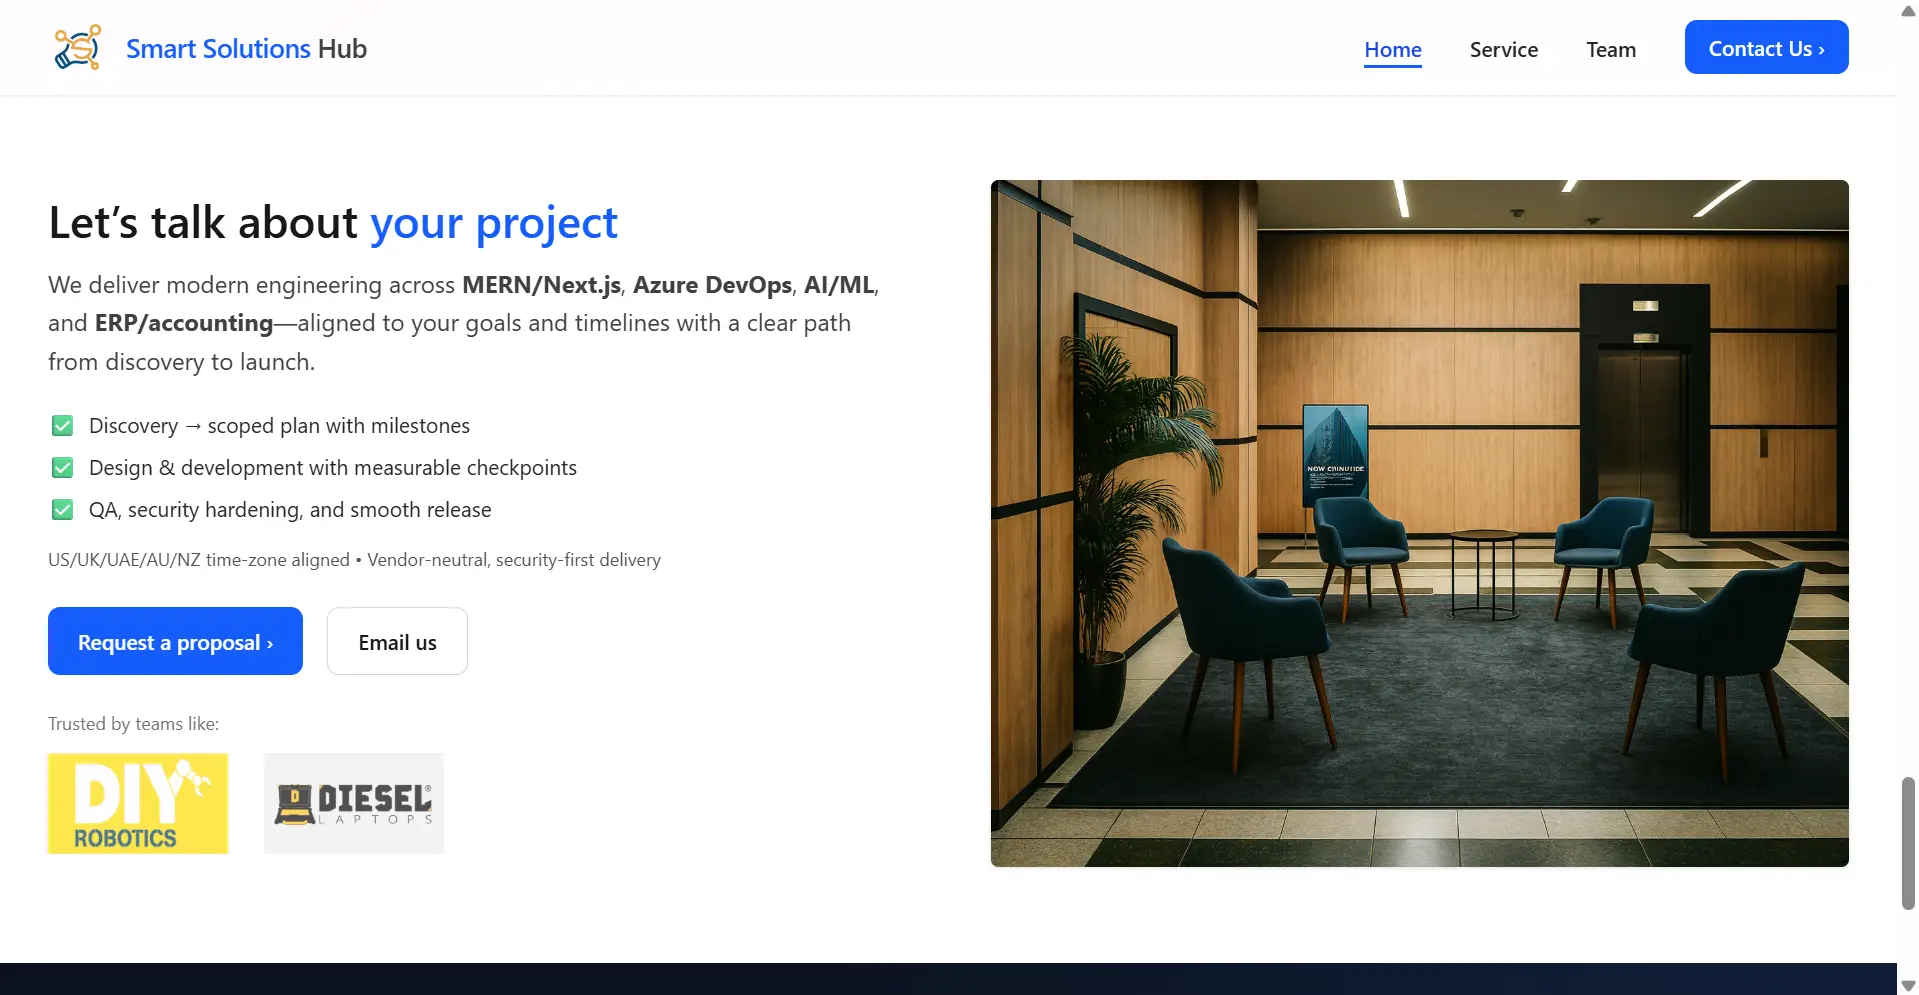Toggle checkbox next to Discovery scoped plan item
This screenshot has width=1919, height=995.
click(x=61, y=425)
